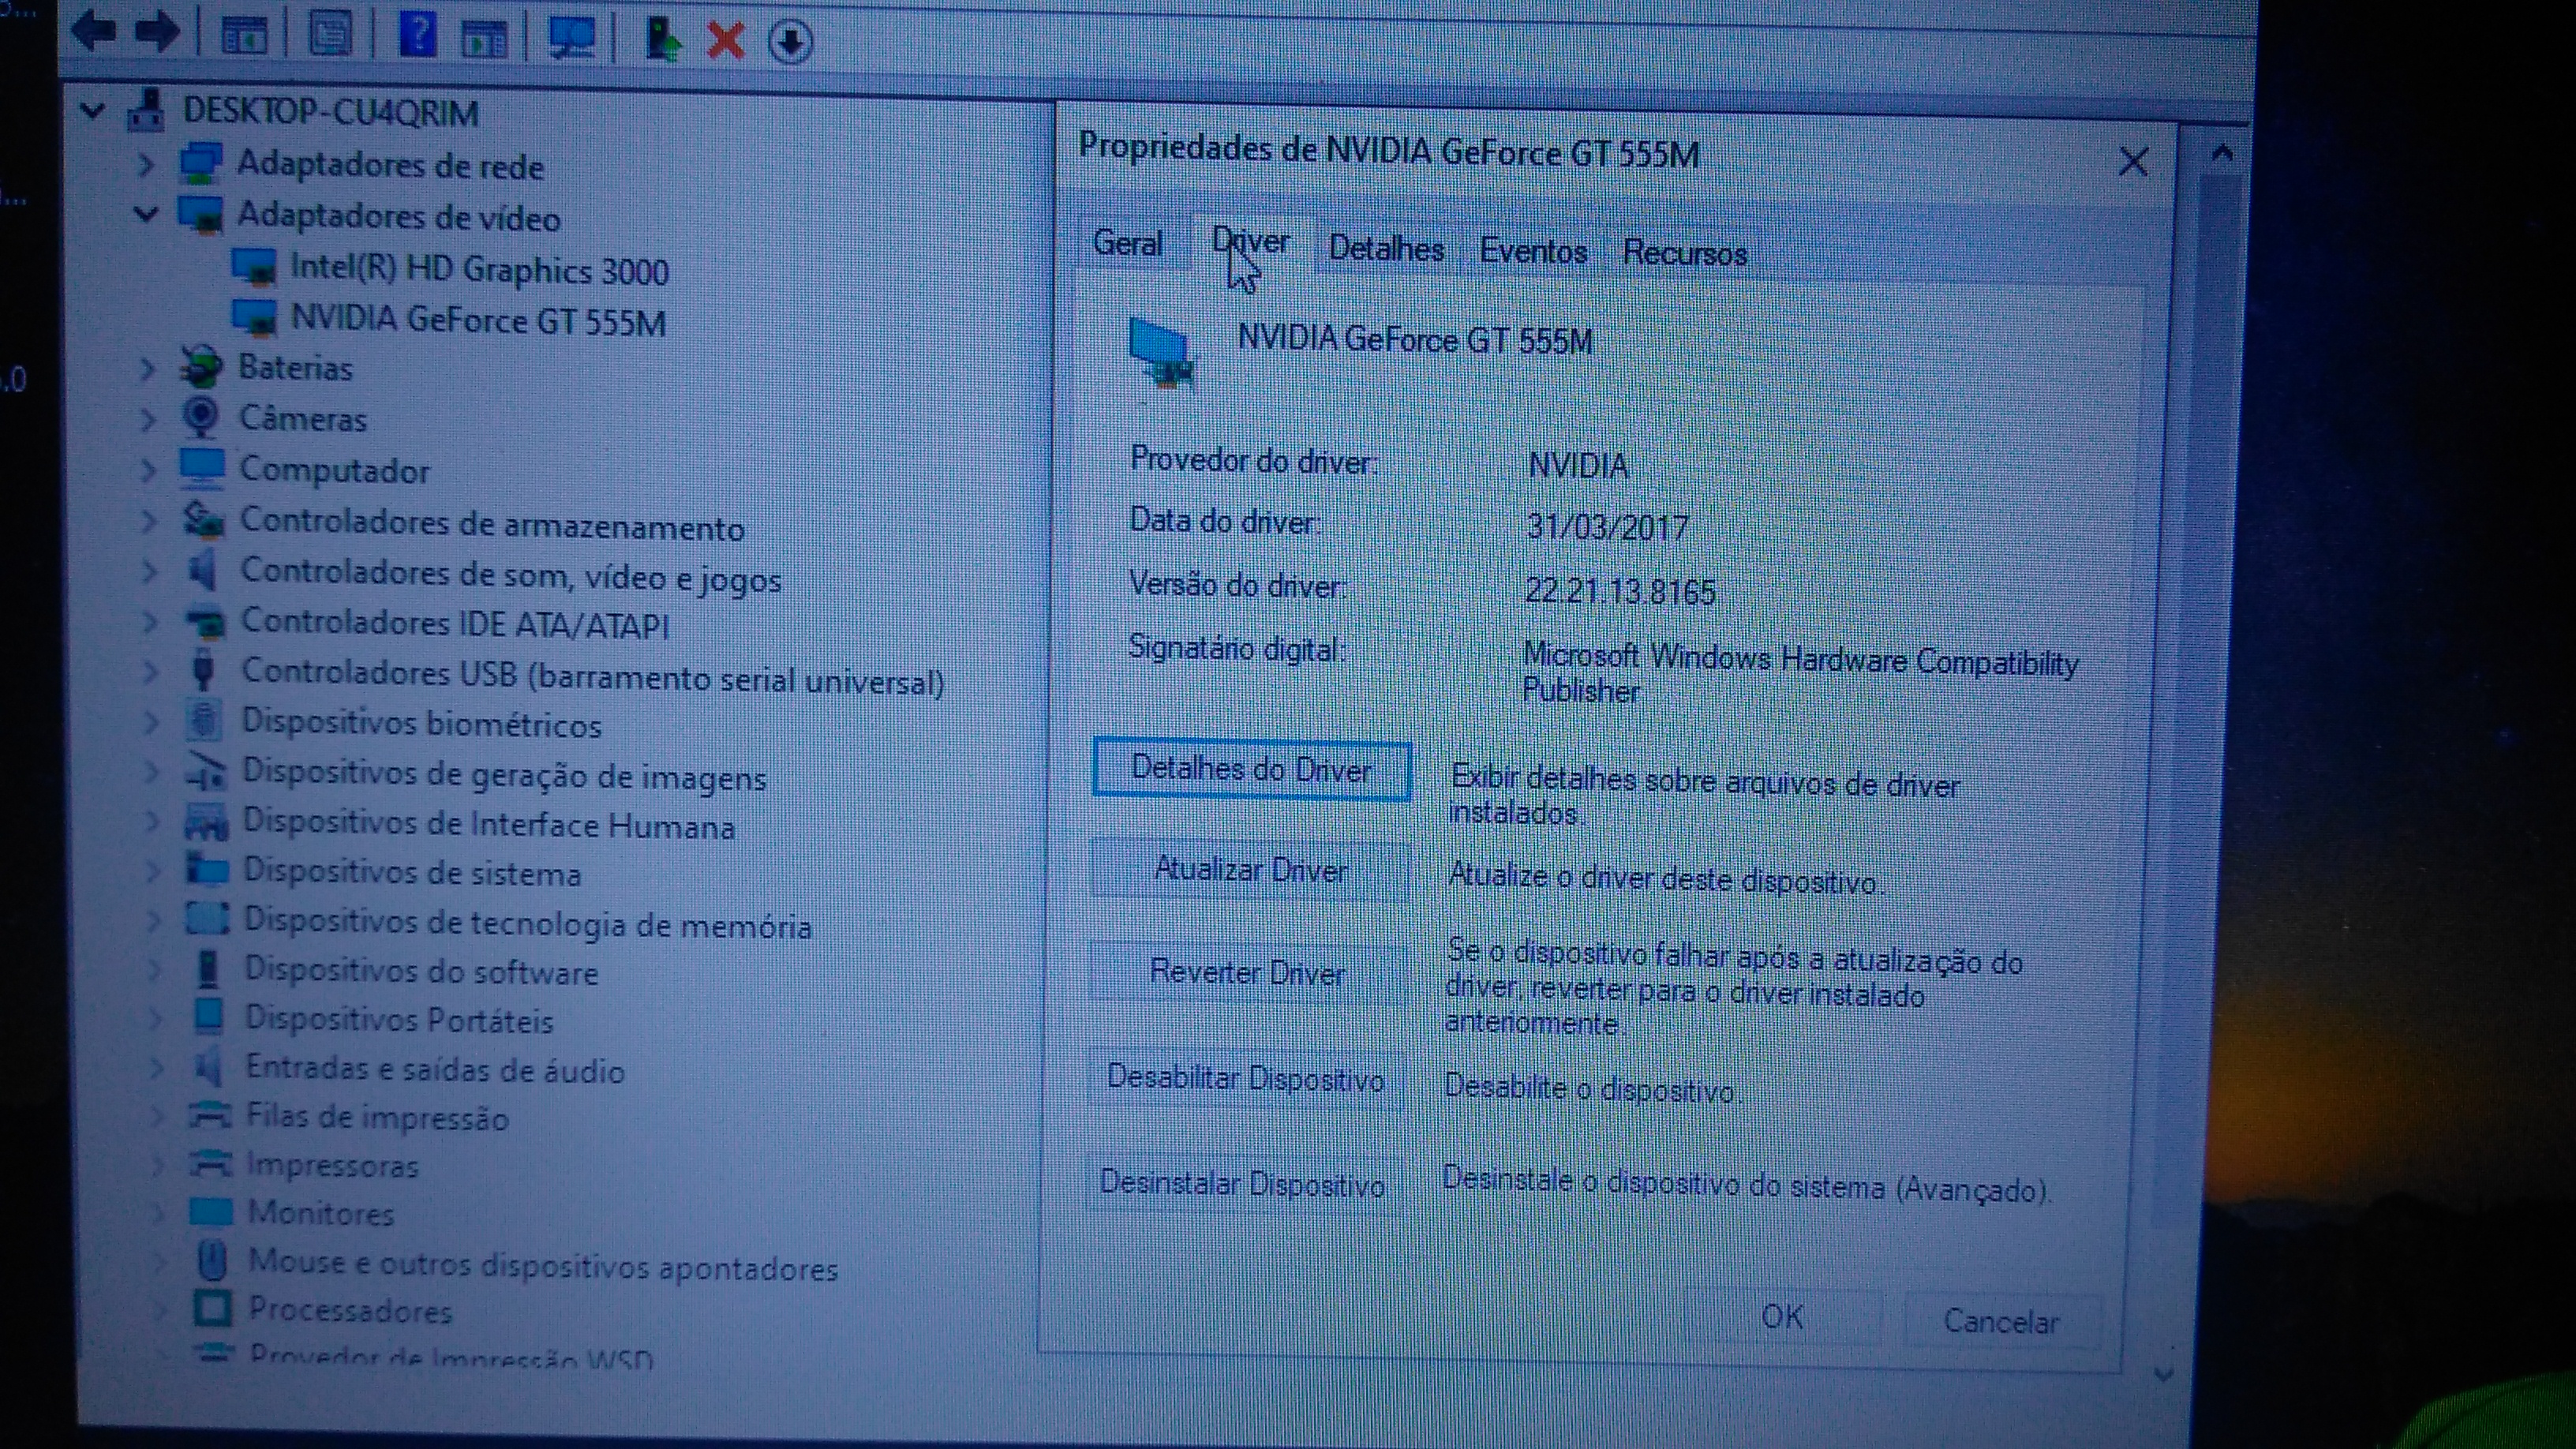Close the NVIDIA properties dialog
The width and height of the screenshot is (2576, 1449).
(x=2133, y=162)
